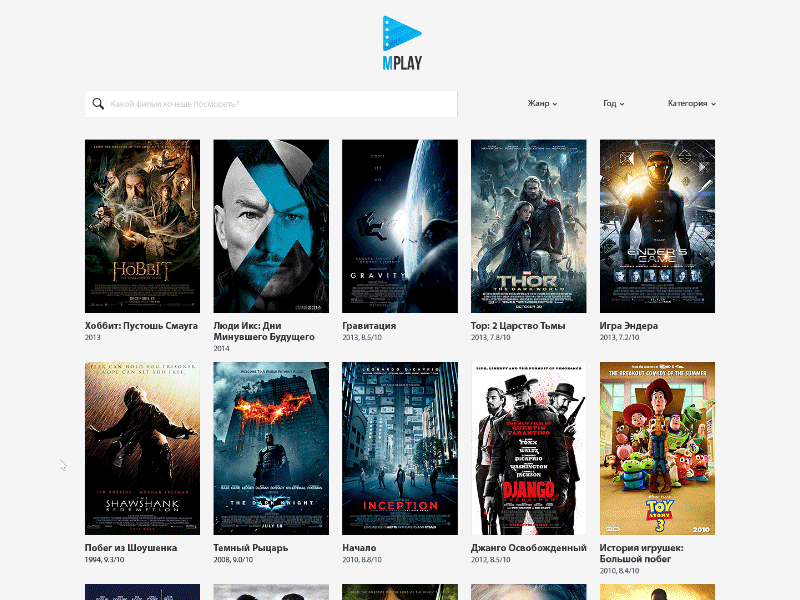
Task: Open the Год dropdown
Action: (x=613, y=104)
